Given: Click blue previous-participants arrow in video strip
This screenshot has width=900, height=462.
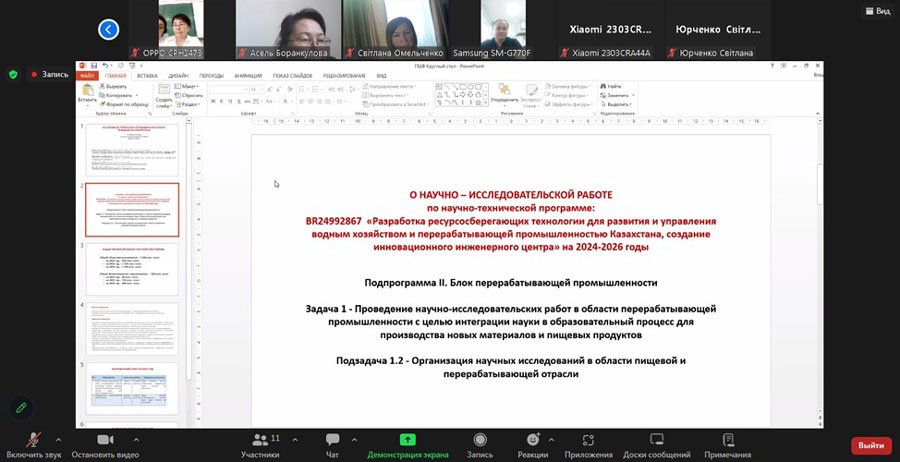Looking at the screenshot, I should (108, 30).
